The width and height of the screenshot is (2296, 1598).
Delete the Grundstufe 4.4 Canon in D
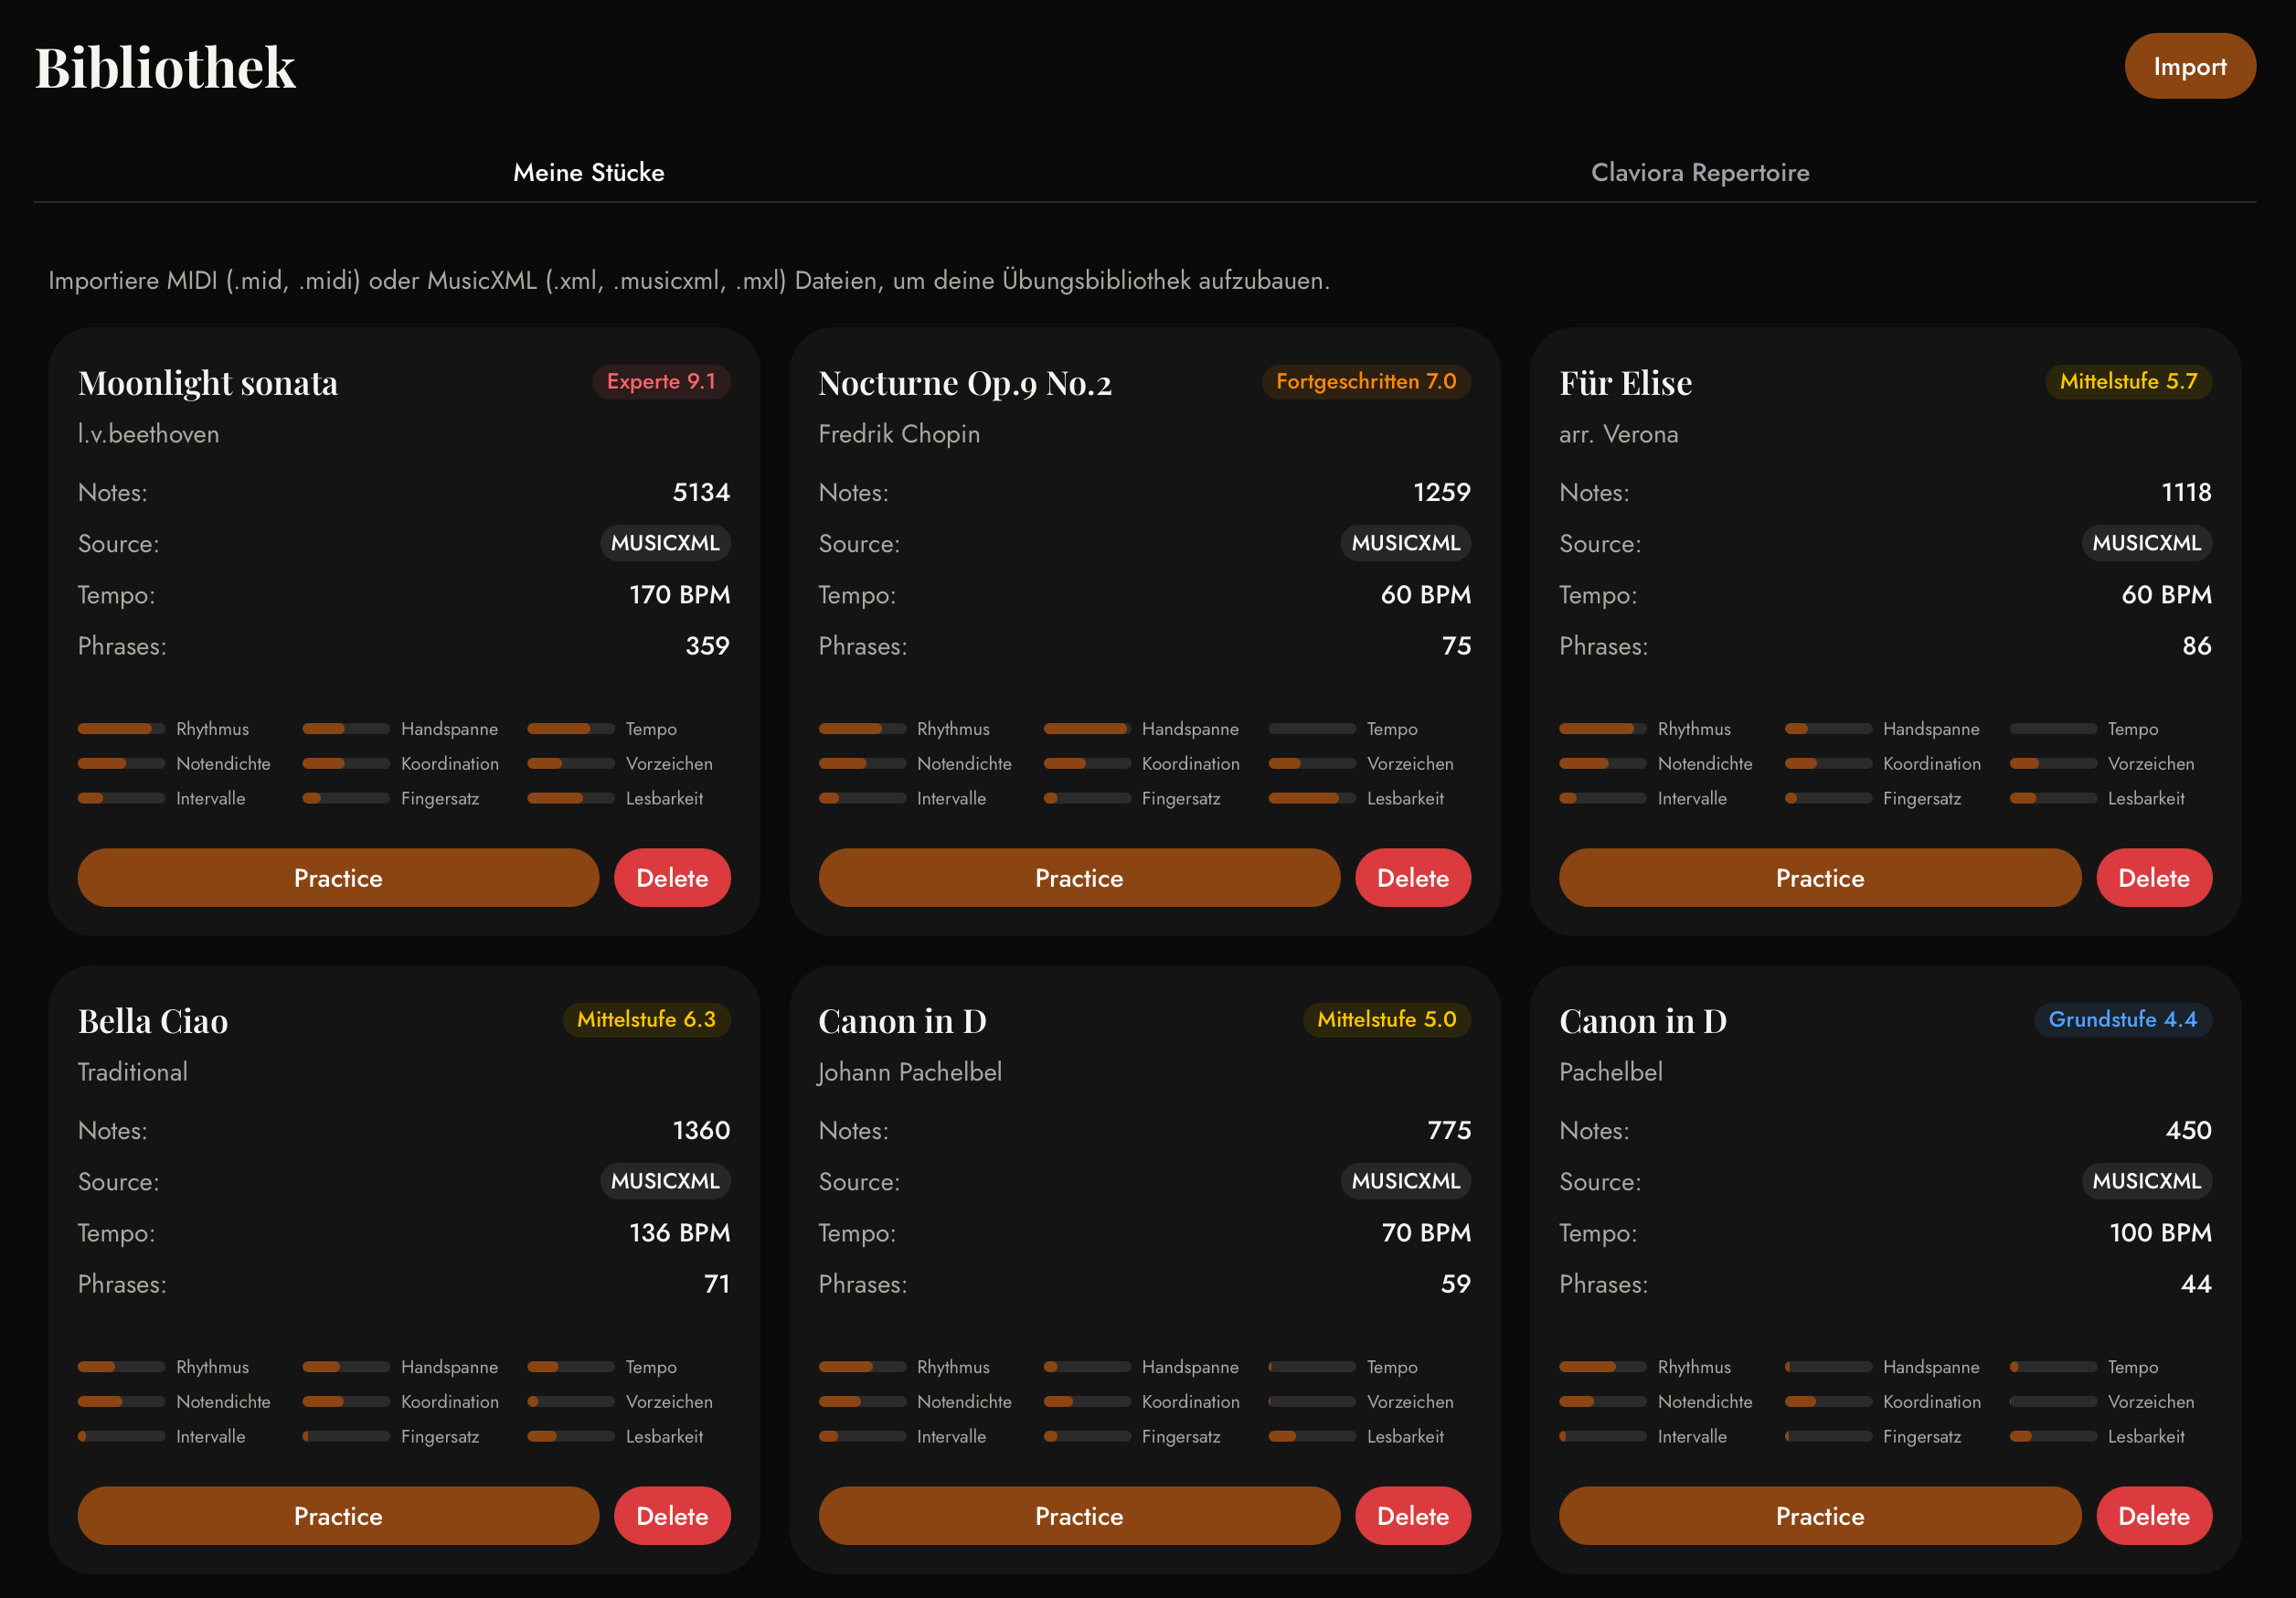tap(2153, 1515)
